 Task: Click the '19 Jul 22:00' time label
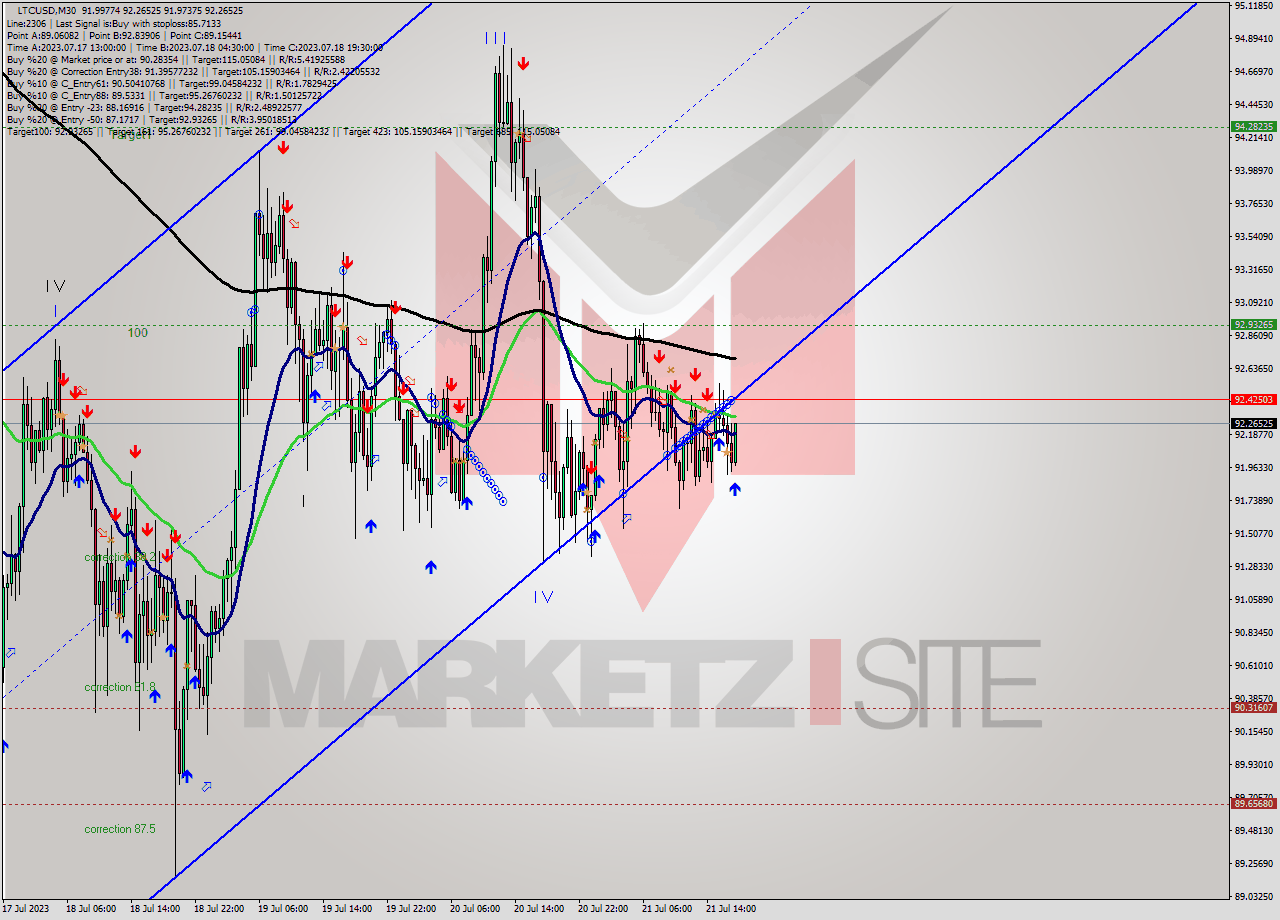(x=411, y=909)
